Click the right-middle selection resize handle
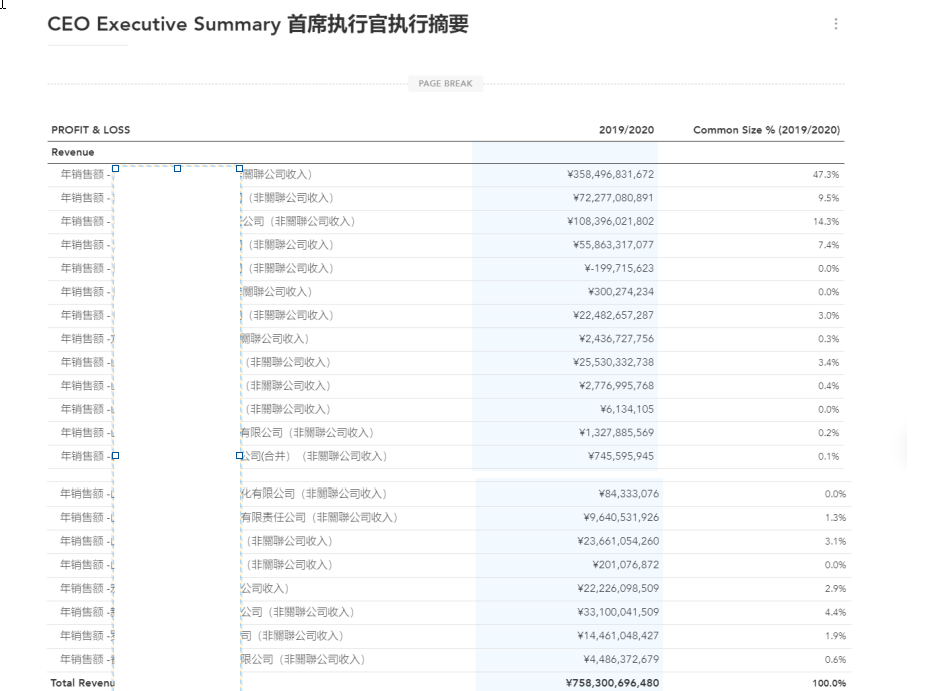928x691 pixels. (239, 455)
